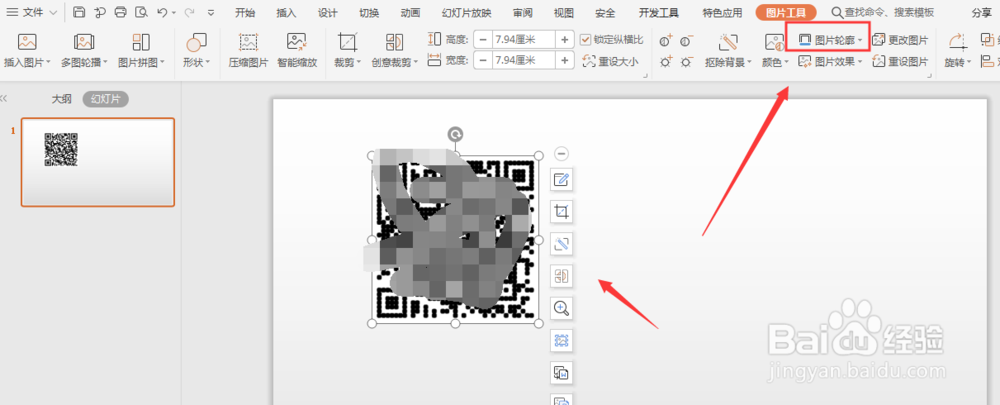The height and width of the screenshot is (405, 1000).
Task: Switch to the 视图 tab
Action: tap(564, 13)
